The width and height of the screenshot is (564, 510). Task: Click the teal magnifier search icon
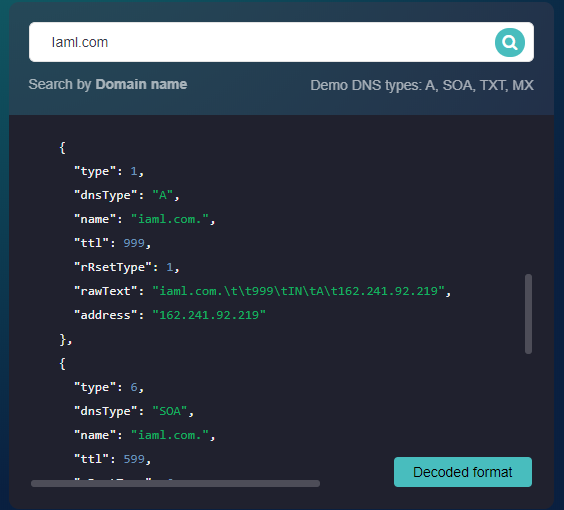pos(509,42)
